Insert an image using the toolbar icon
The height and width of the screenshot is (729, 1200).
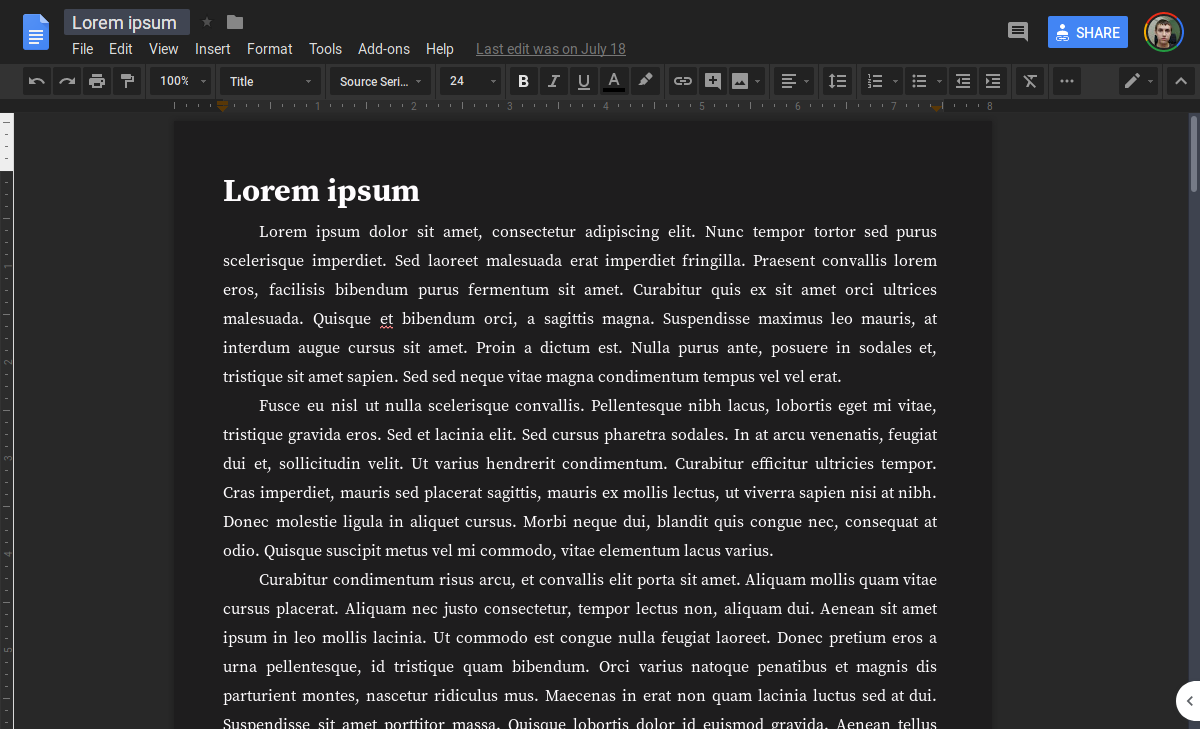tap(742, 81)
